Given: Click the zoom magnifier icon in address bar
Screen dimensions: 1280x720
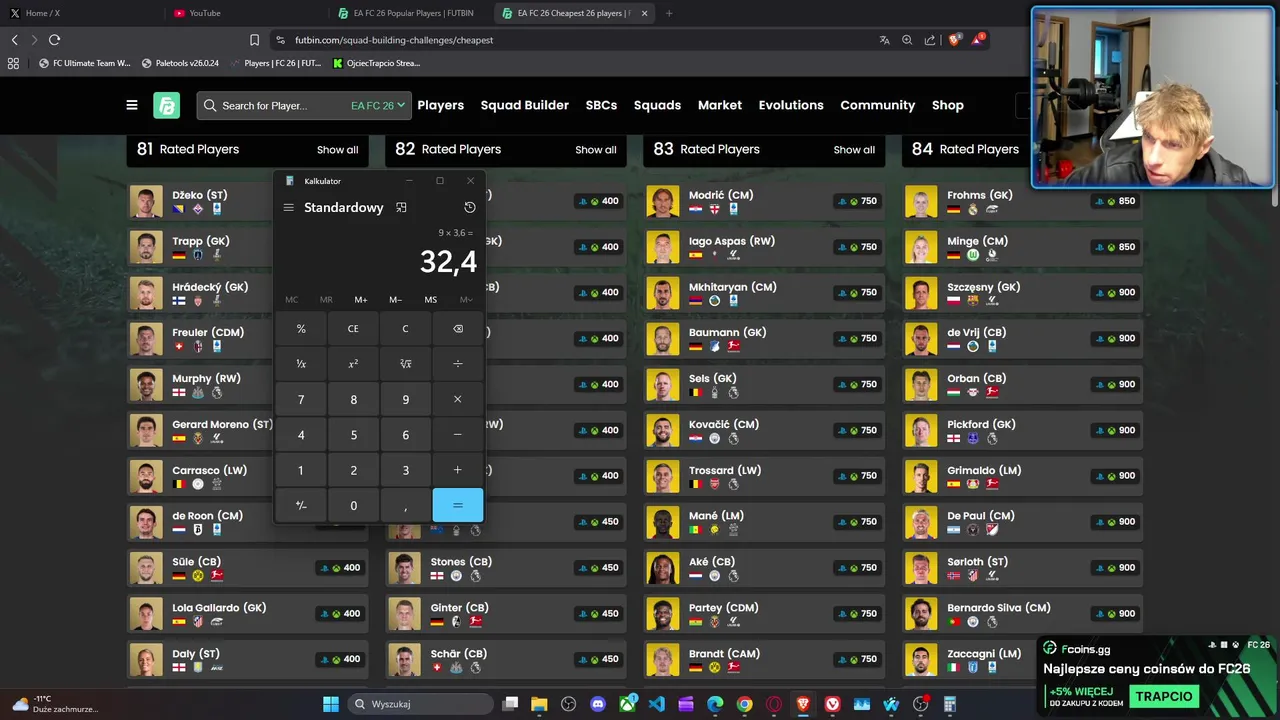Looking at the screenshot, I should tap(907, 40).
